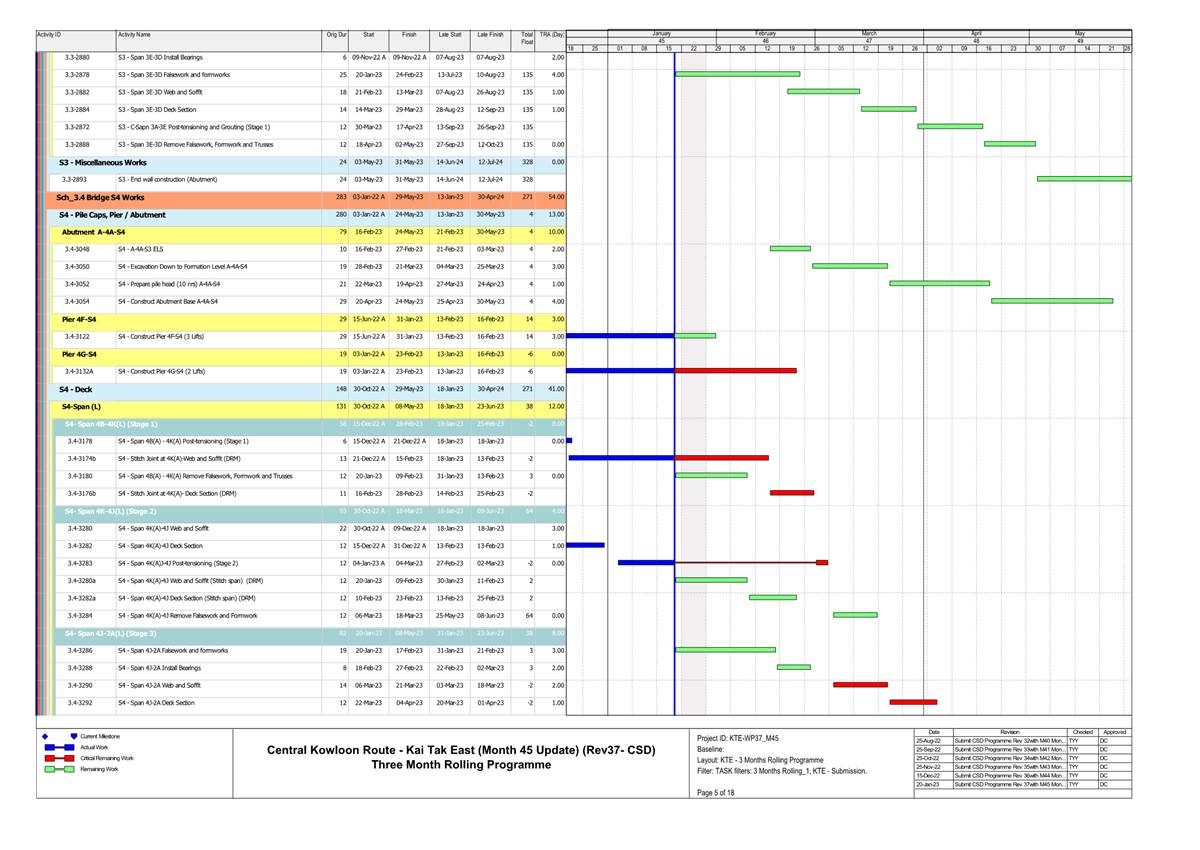Collapse the Sch_3.4 Bridge S4 Works group
This screenshot has width=1200, height=850.
100,197
